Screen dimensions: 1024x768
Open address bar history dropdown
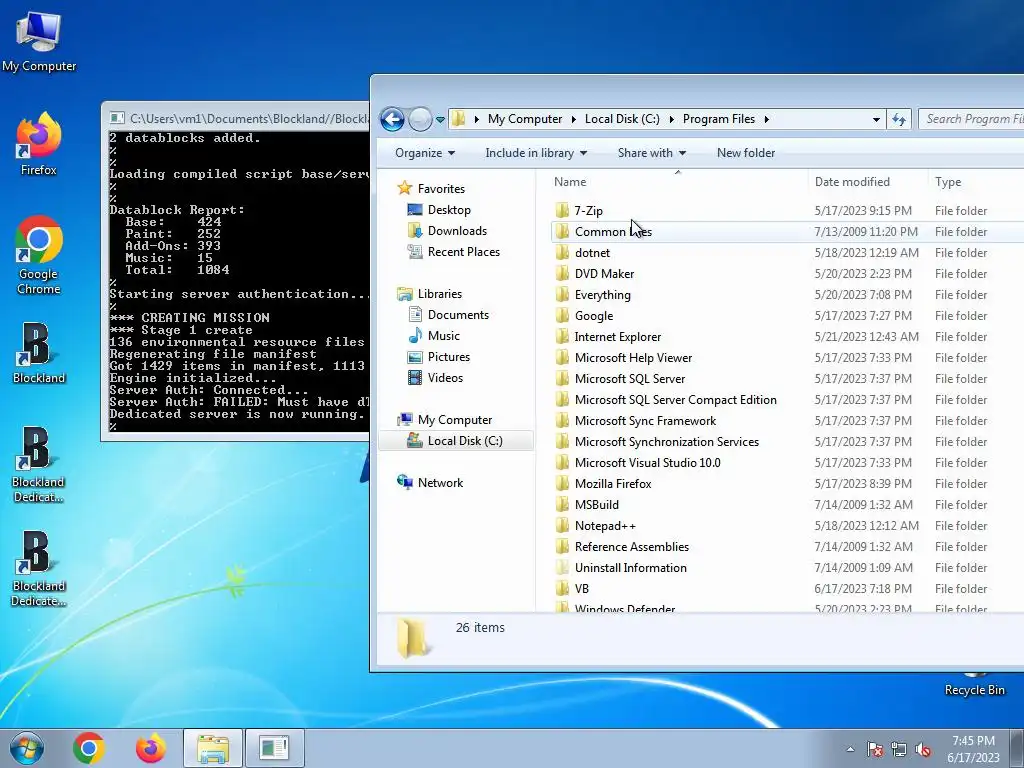[876, 120]
